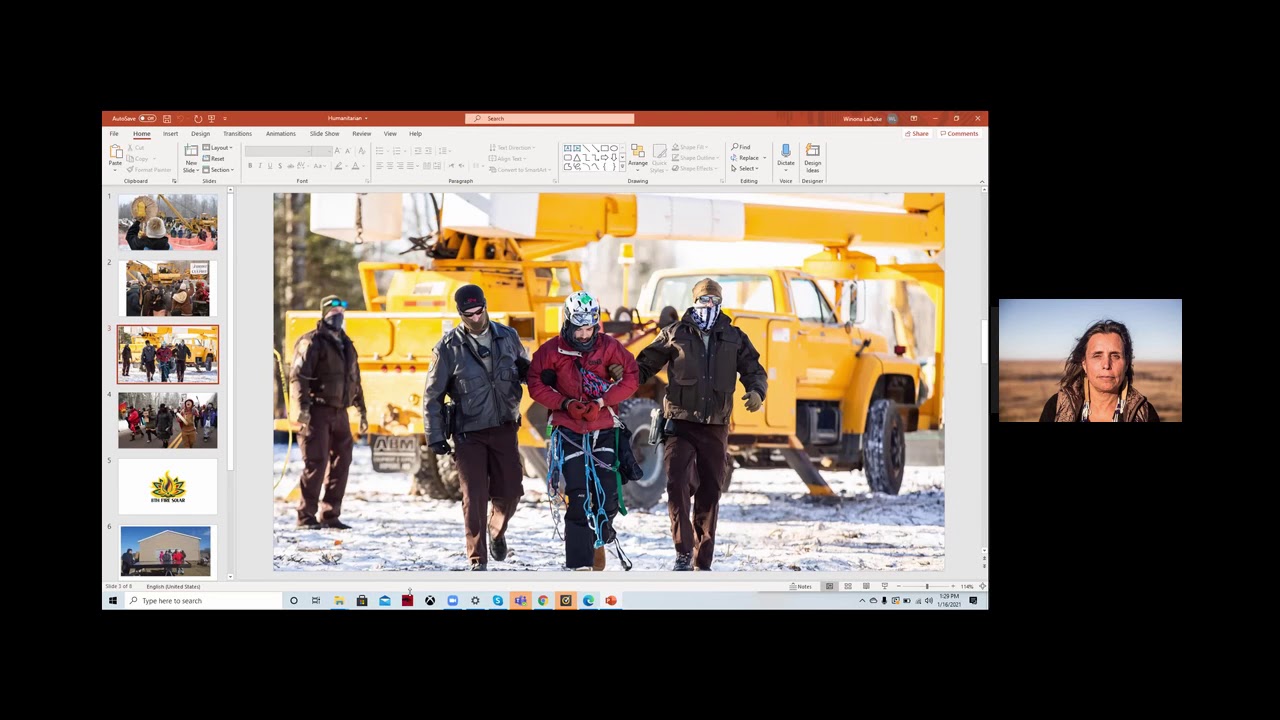Switch to the Transitions tab
1280x720 pixels.
point(237,134)
